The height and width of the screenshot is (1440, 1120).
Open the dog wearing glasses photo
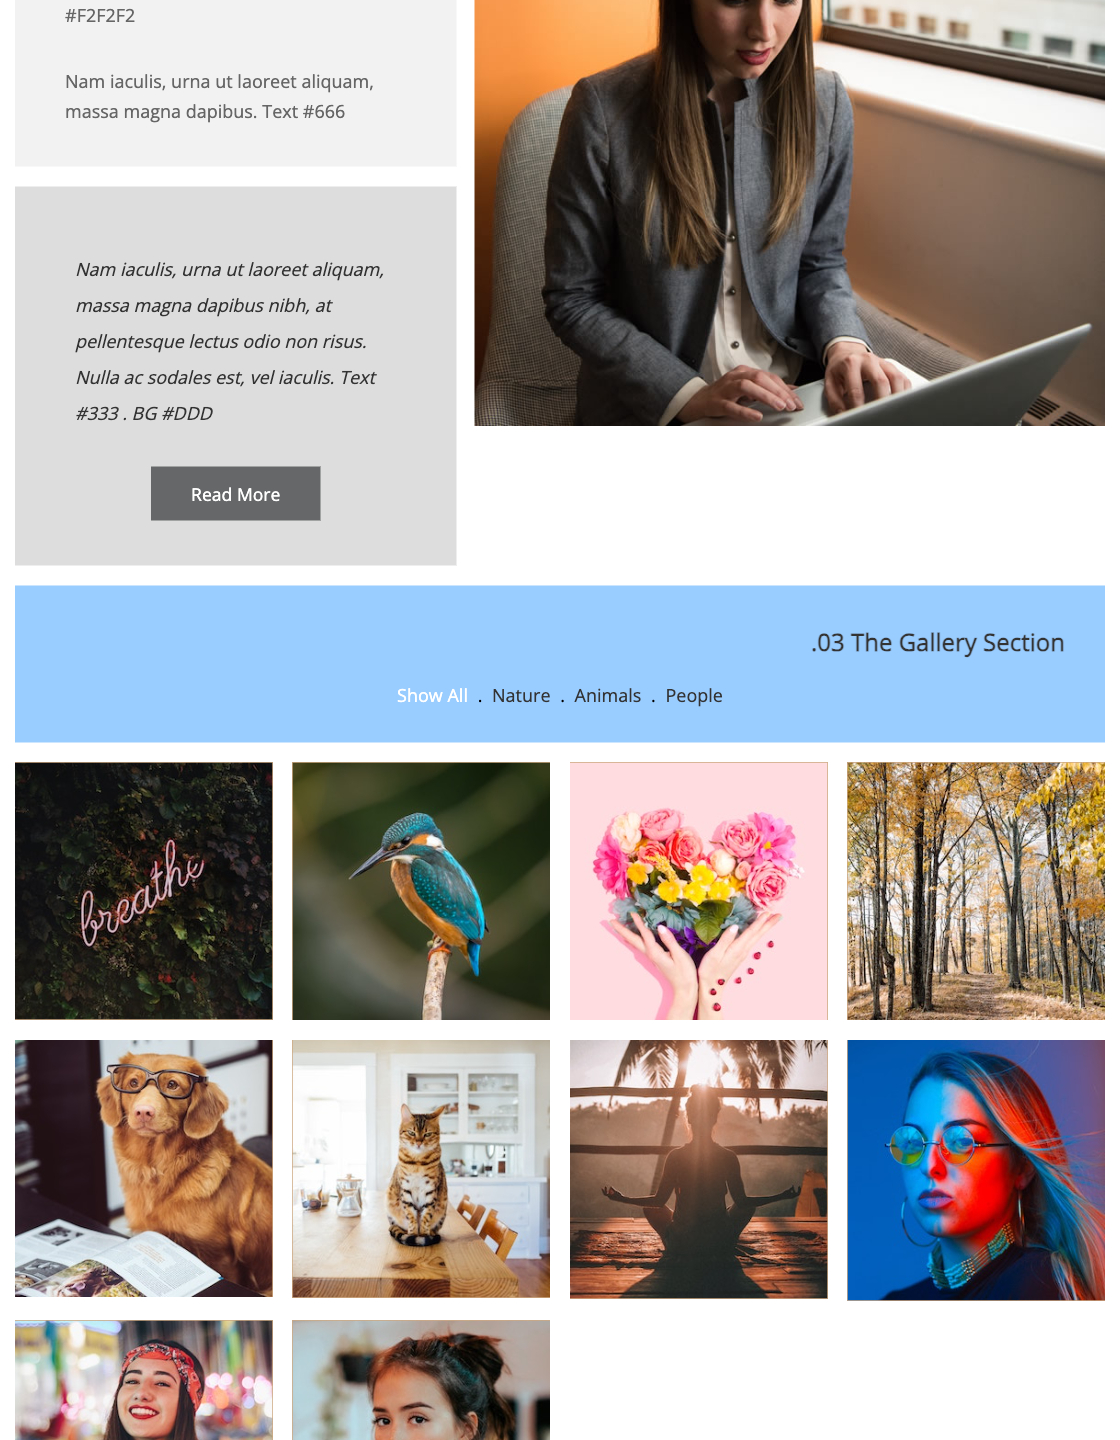(x=144, y=1169)
